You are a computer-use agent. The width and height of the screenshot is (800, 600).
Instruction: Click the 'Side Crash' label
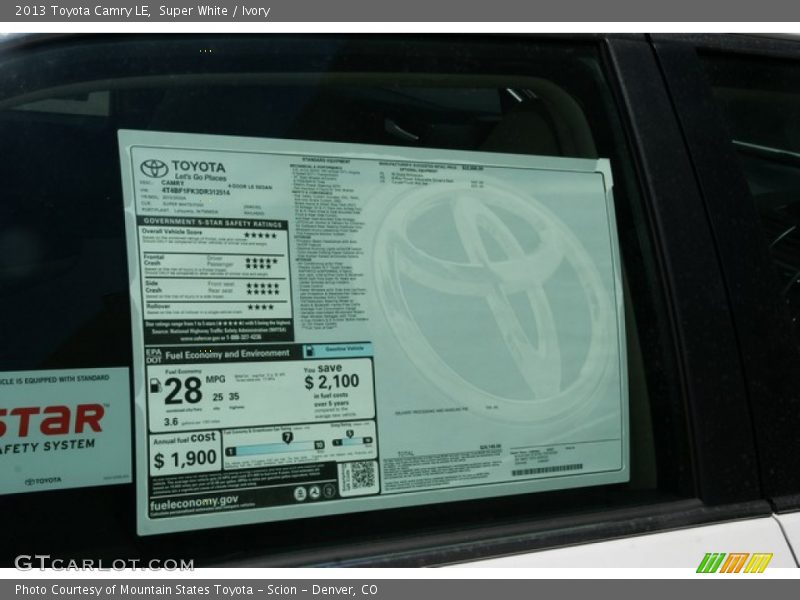coord(154,287)
